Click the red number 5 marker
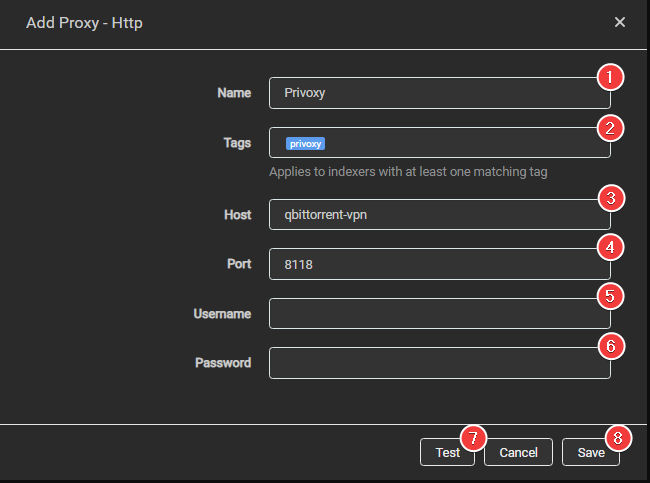 click(x=610, y=296)
